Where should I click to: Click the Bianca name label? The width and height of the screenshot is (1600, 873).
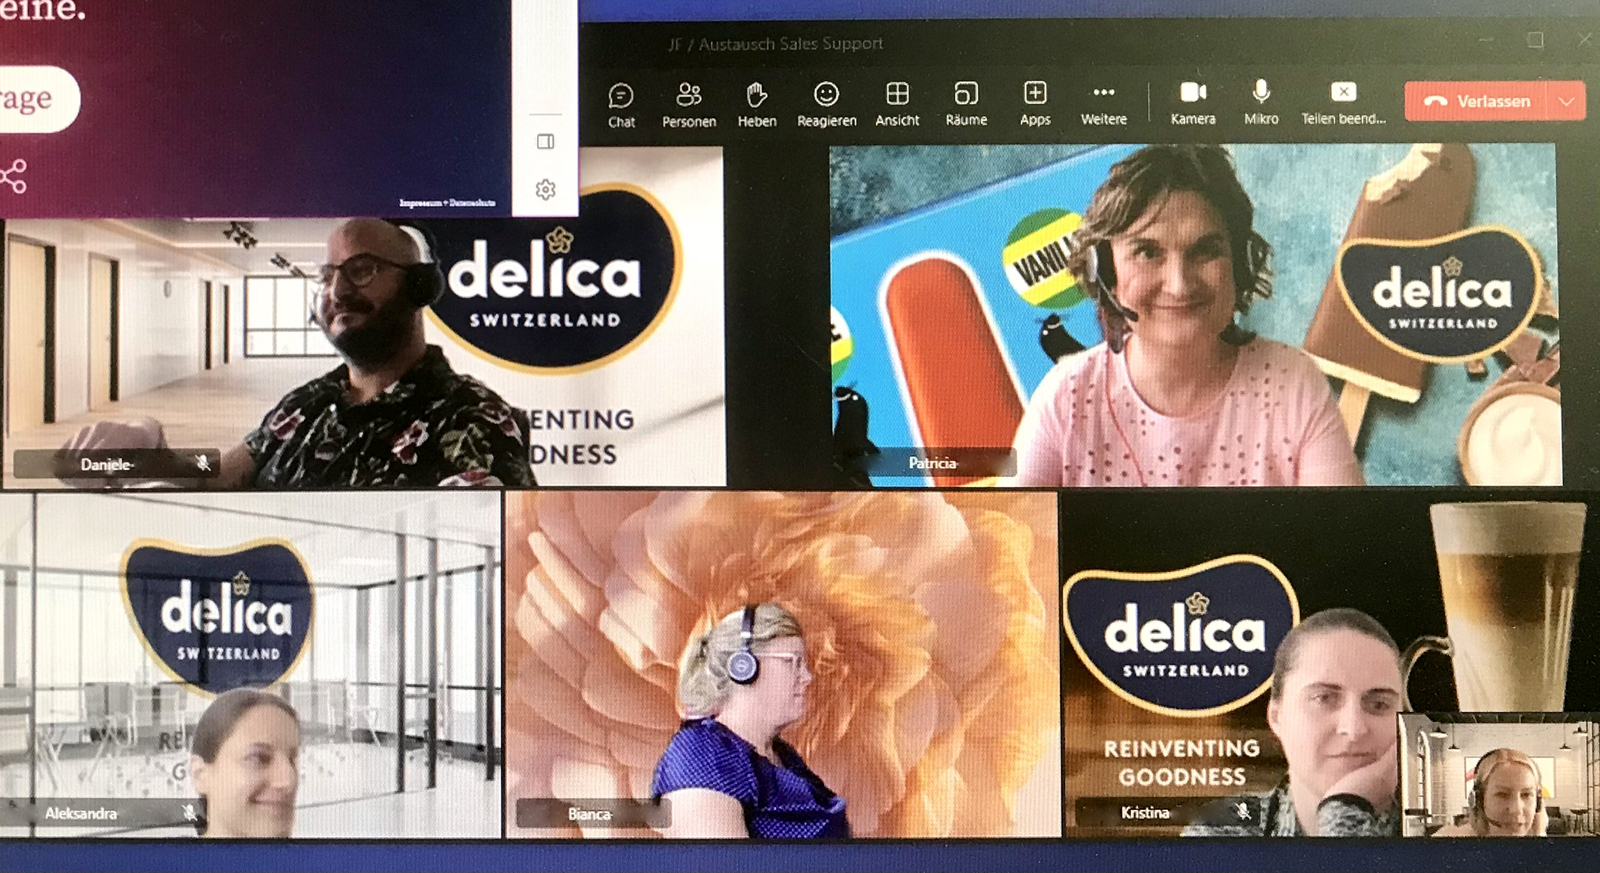589,814
